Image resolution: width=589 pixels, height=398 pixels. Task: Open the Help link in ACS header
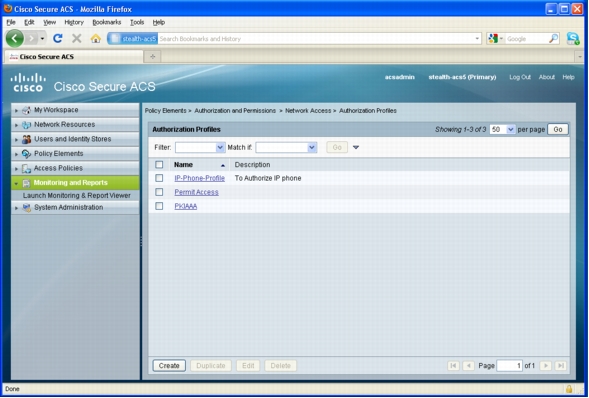click(568, 77)
